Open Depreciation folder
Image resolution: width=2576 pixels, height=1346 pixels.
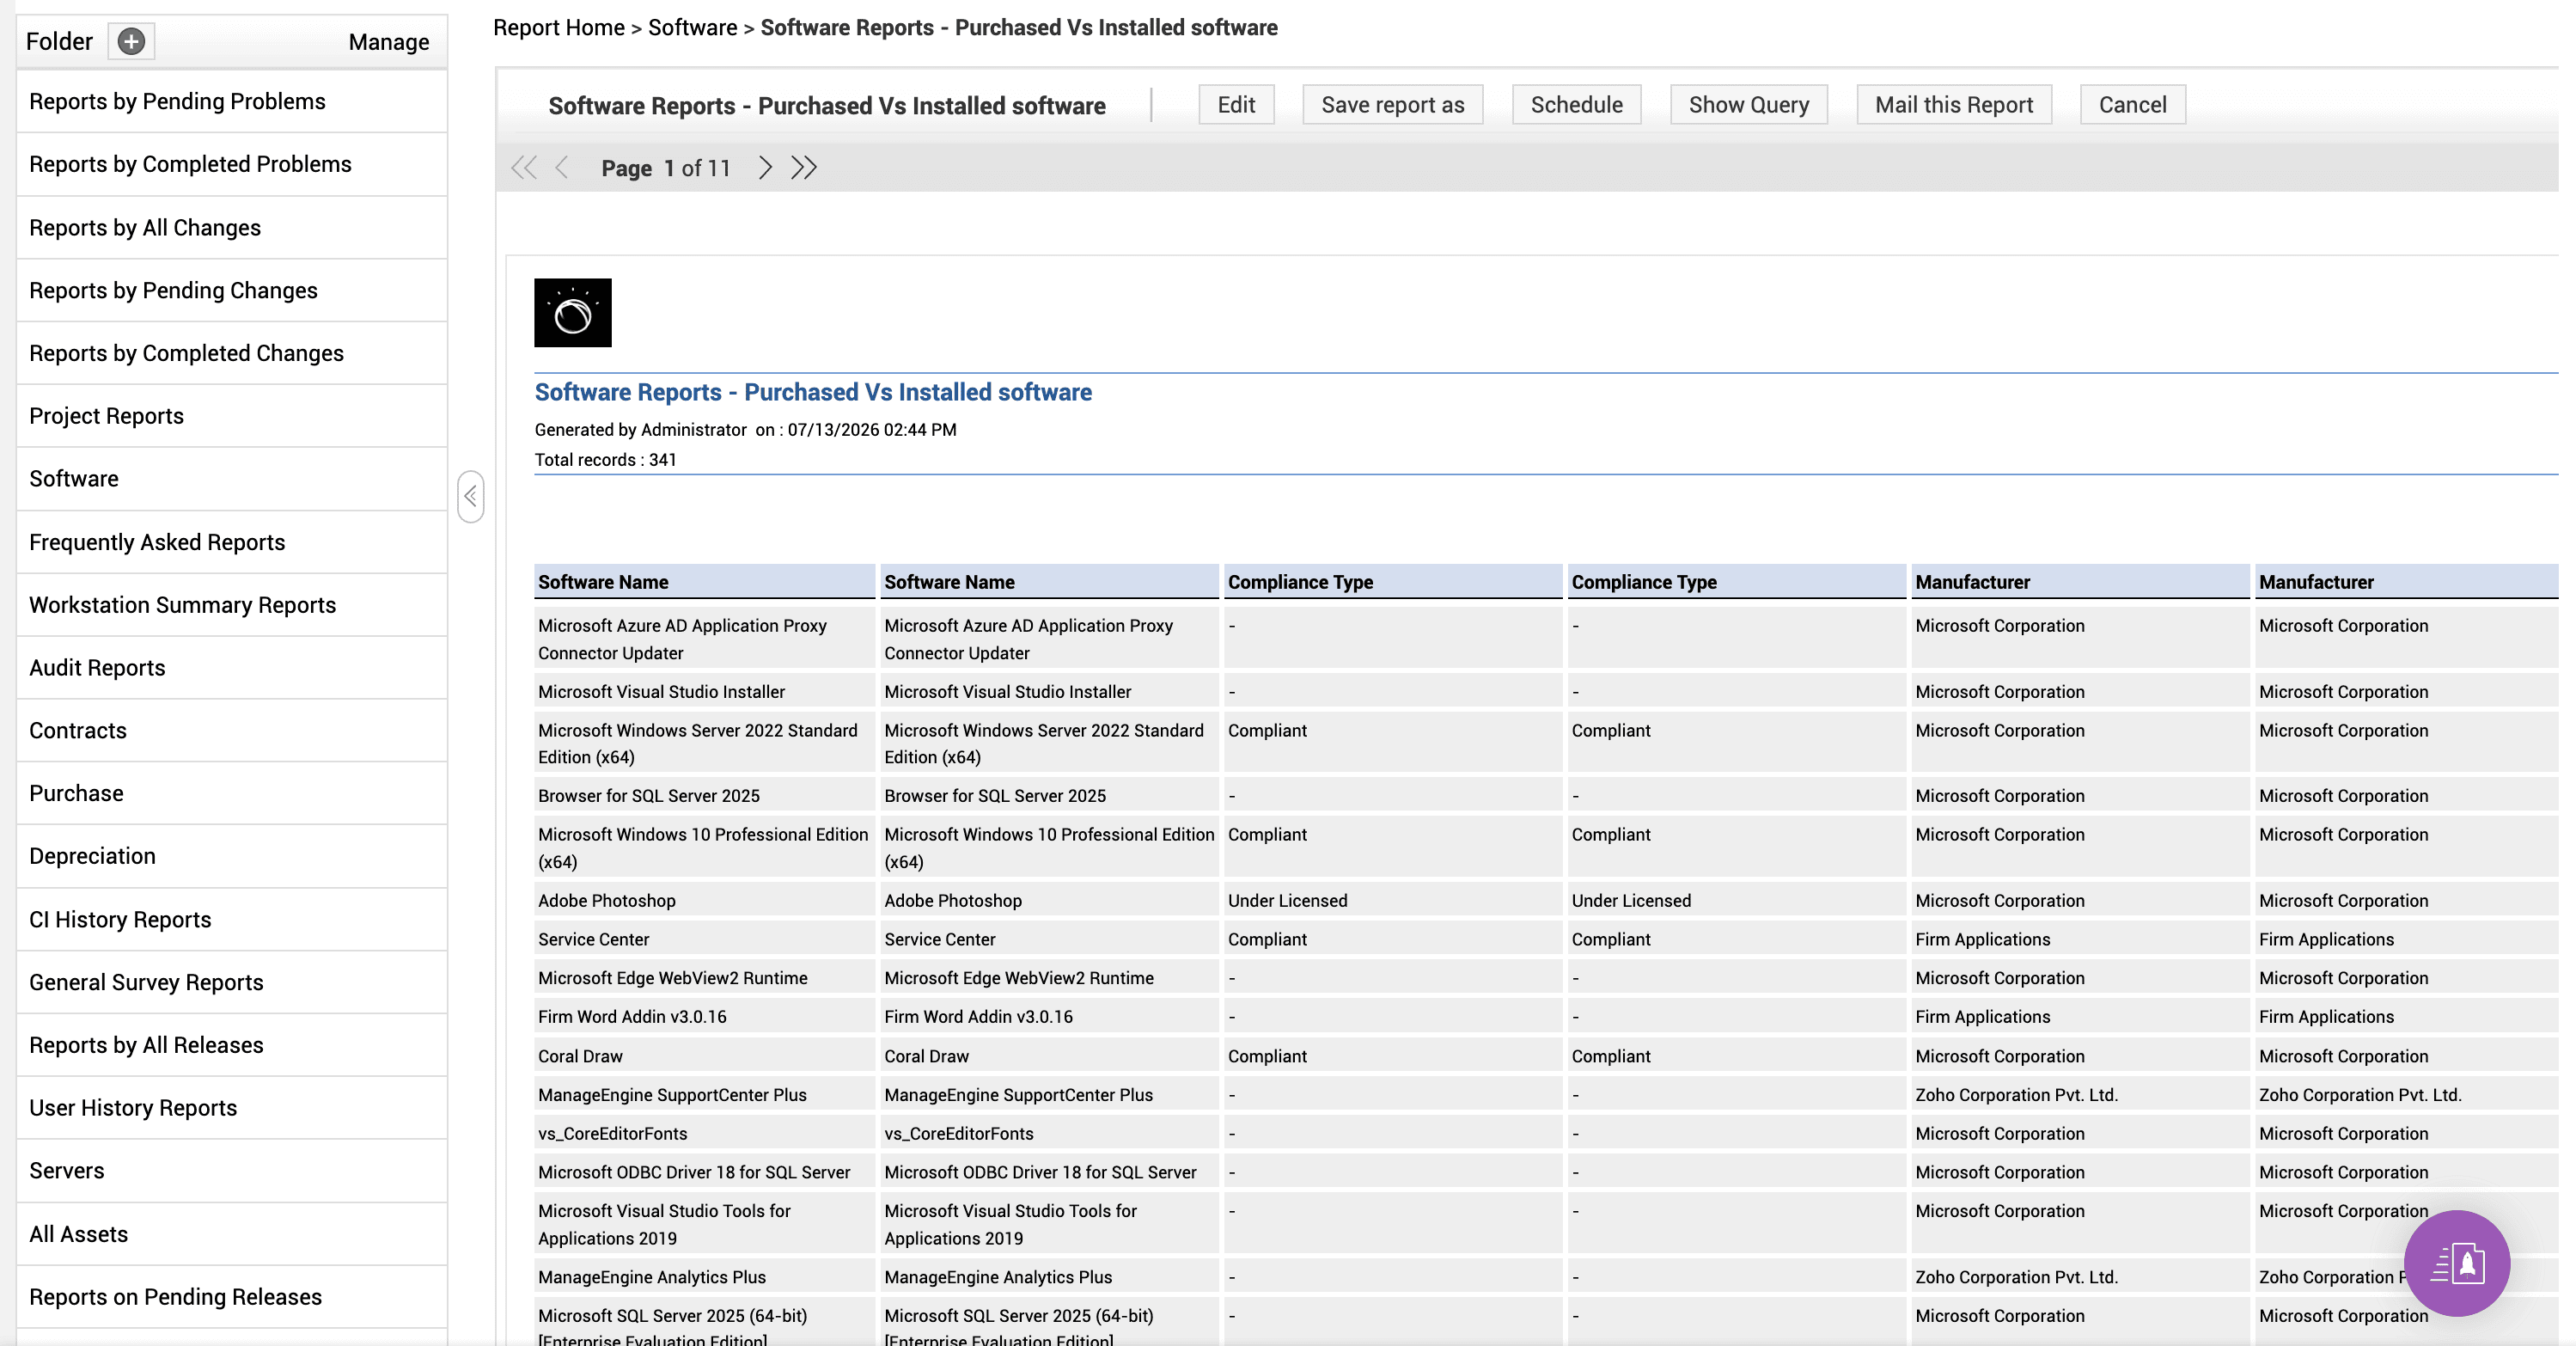coord(232,856)
